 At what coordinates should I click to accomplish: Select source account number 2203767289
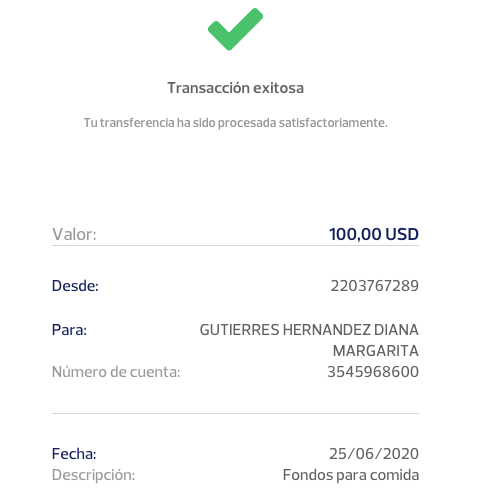point(374,286)
